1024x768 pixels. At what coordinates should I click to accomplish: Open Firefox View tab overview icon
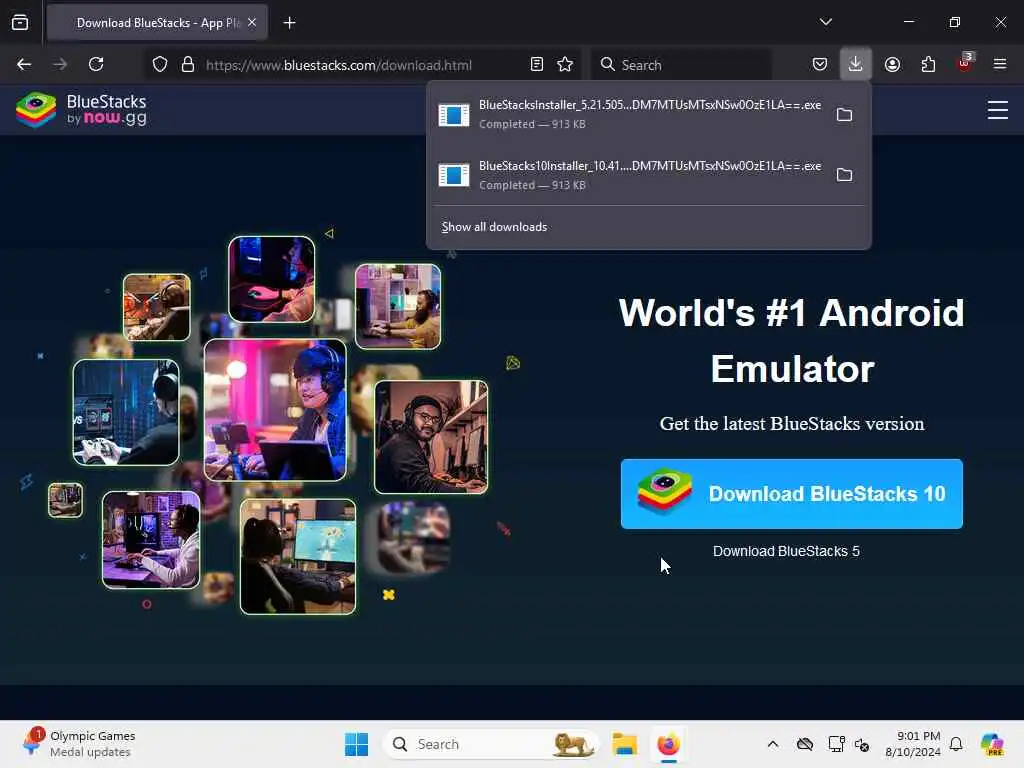20,23
